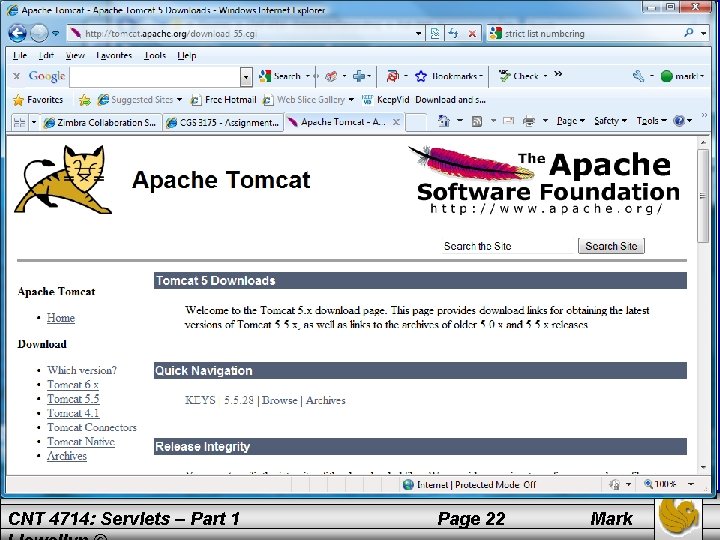Show more Google toolbar buttons via chevron

tap(558, 73)
